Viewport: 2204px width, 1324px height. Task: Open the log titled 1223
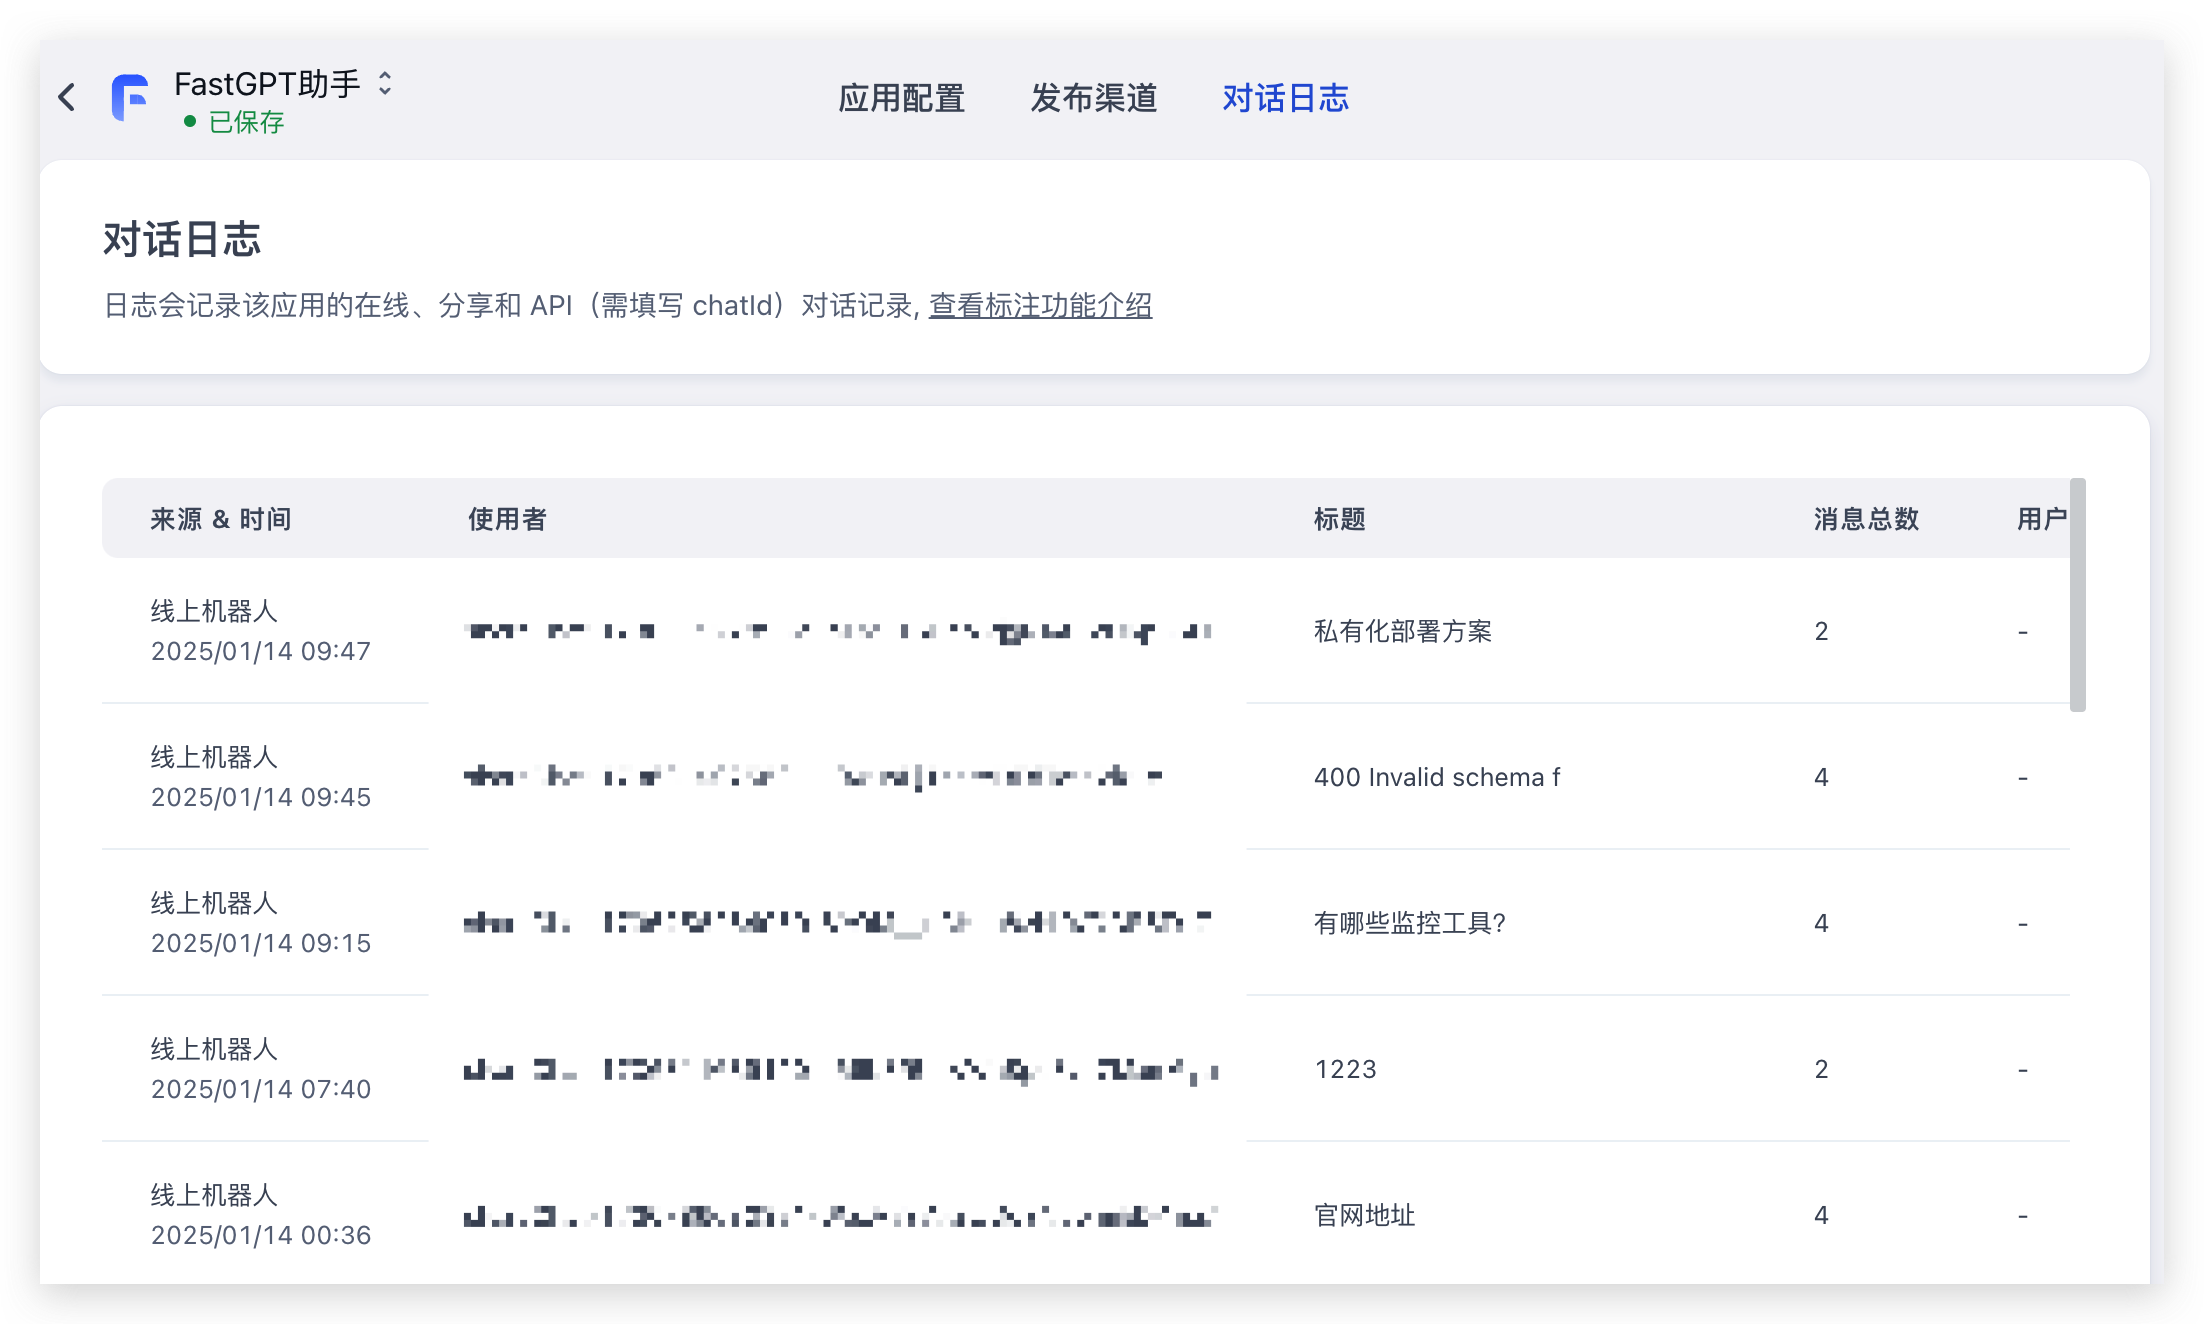(x=1345, y=1069)
